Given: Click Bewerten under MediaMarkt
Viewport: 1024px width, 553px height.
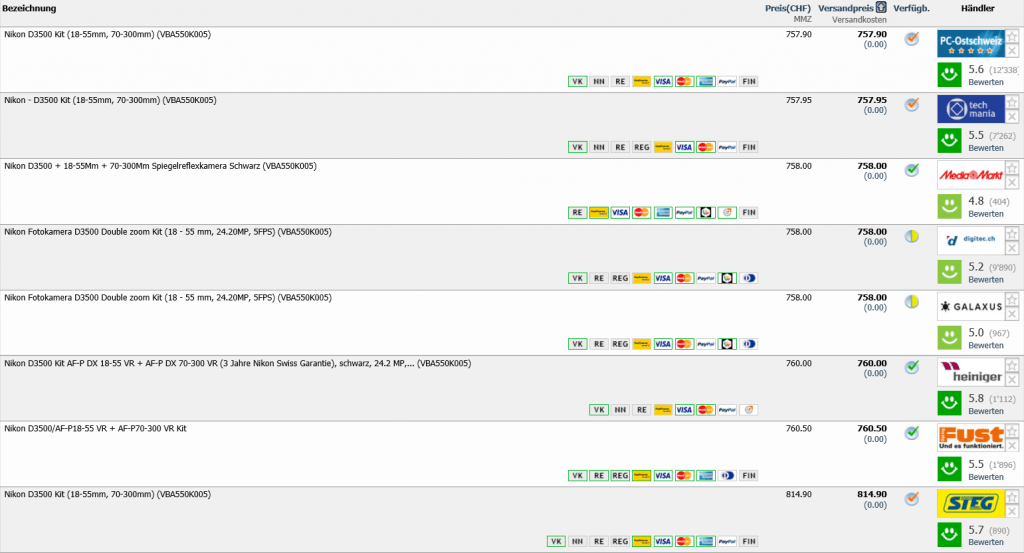Looking at the screenshot, I should point(985,213).
